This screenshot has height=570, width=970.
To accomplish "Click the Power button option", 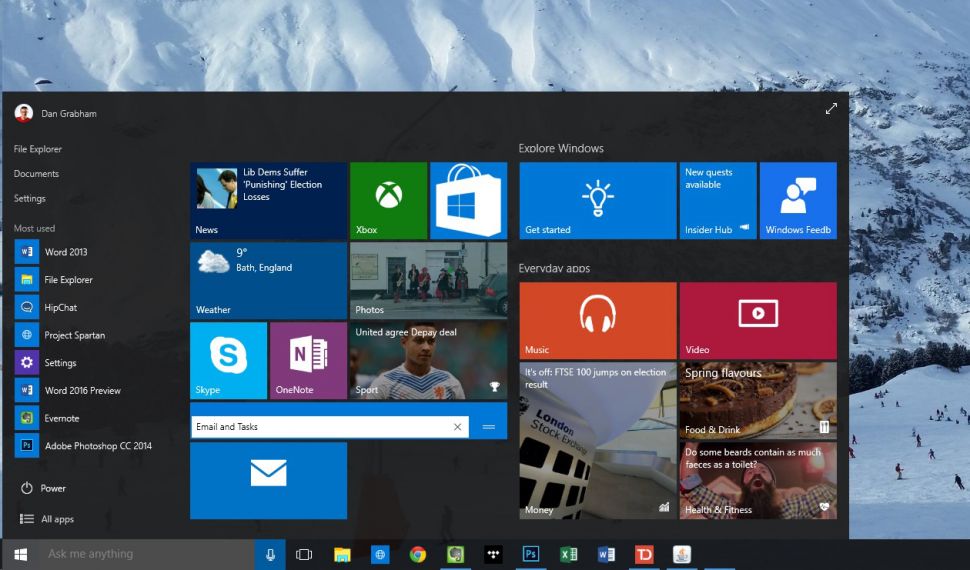I will [43, 488].
